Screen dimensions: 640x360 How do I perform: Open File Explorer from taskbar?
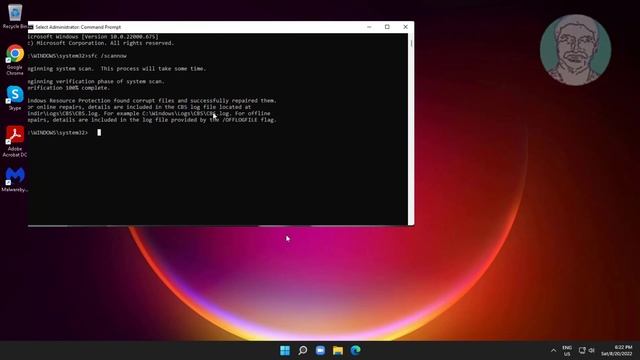coord(338,350)
